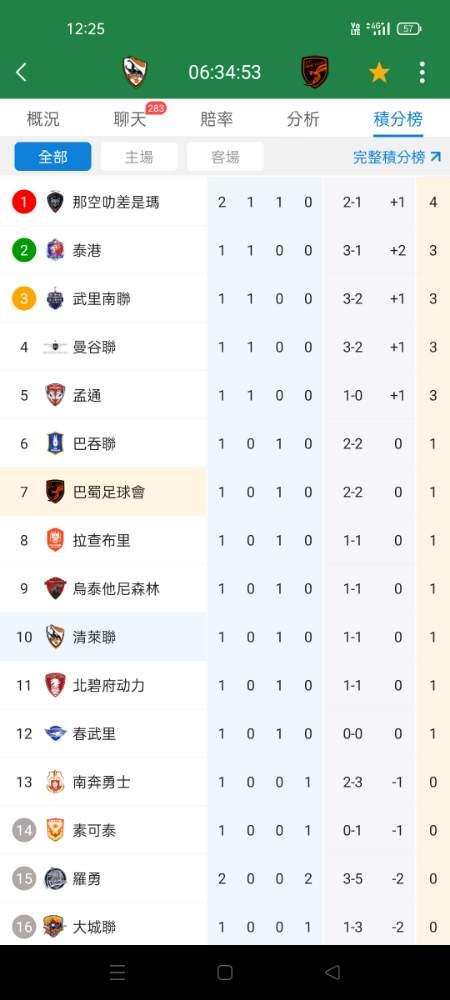Tap the Android home navigation button
Viewport: 450px width, 1000px height.
(x=224, y=972)
